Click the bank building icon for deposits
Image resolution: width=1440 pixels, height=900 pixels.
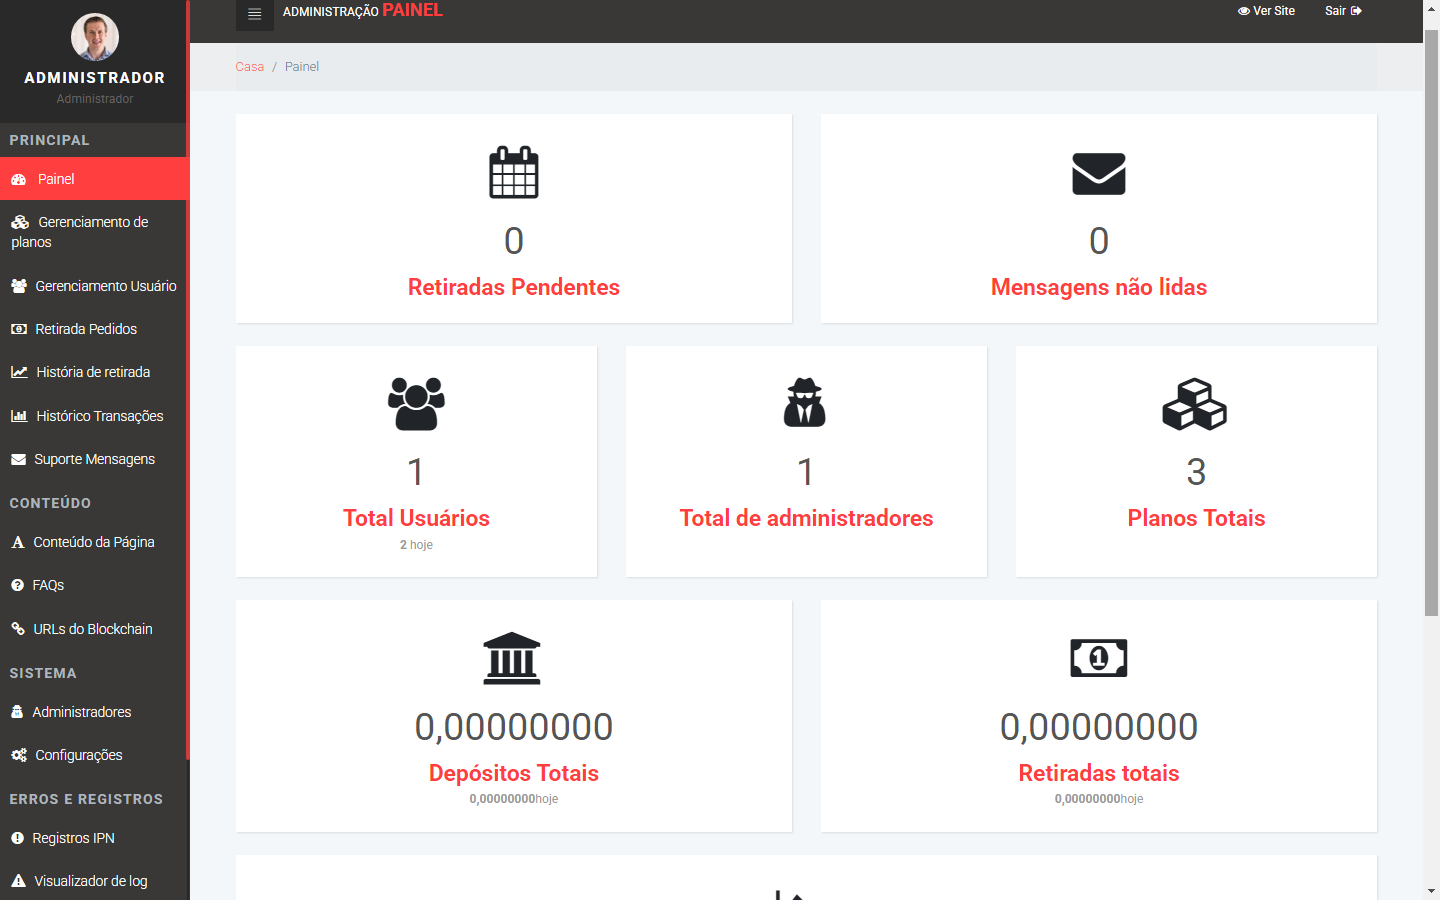(512, 658)
